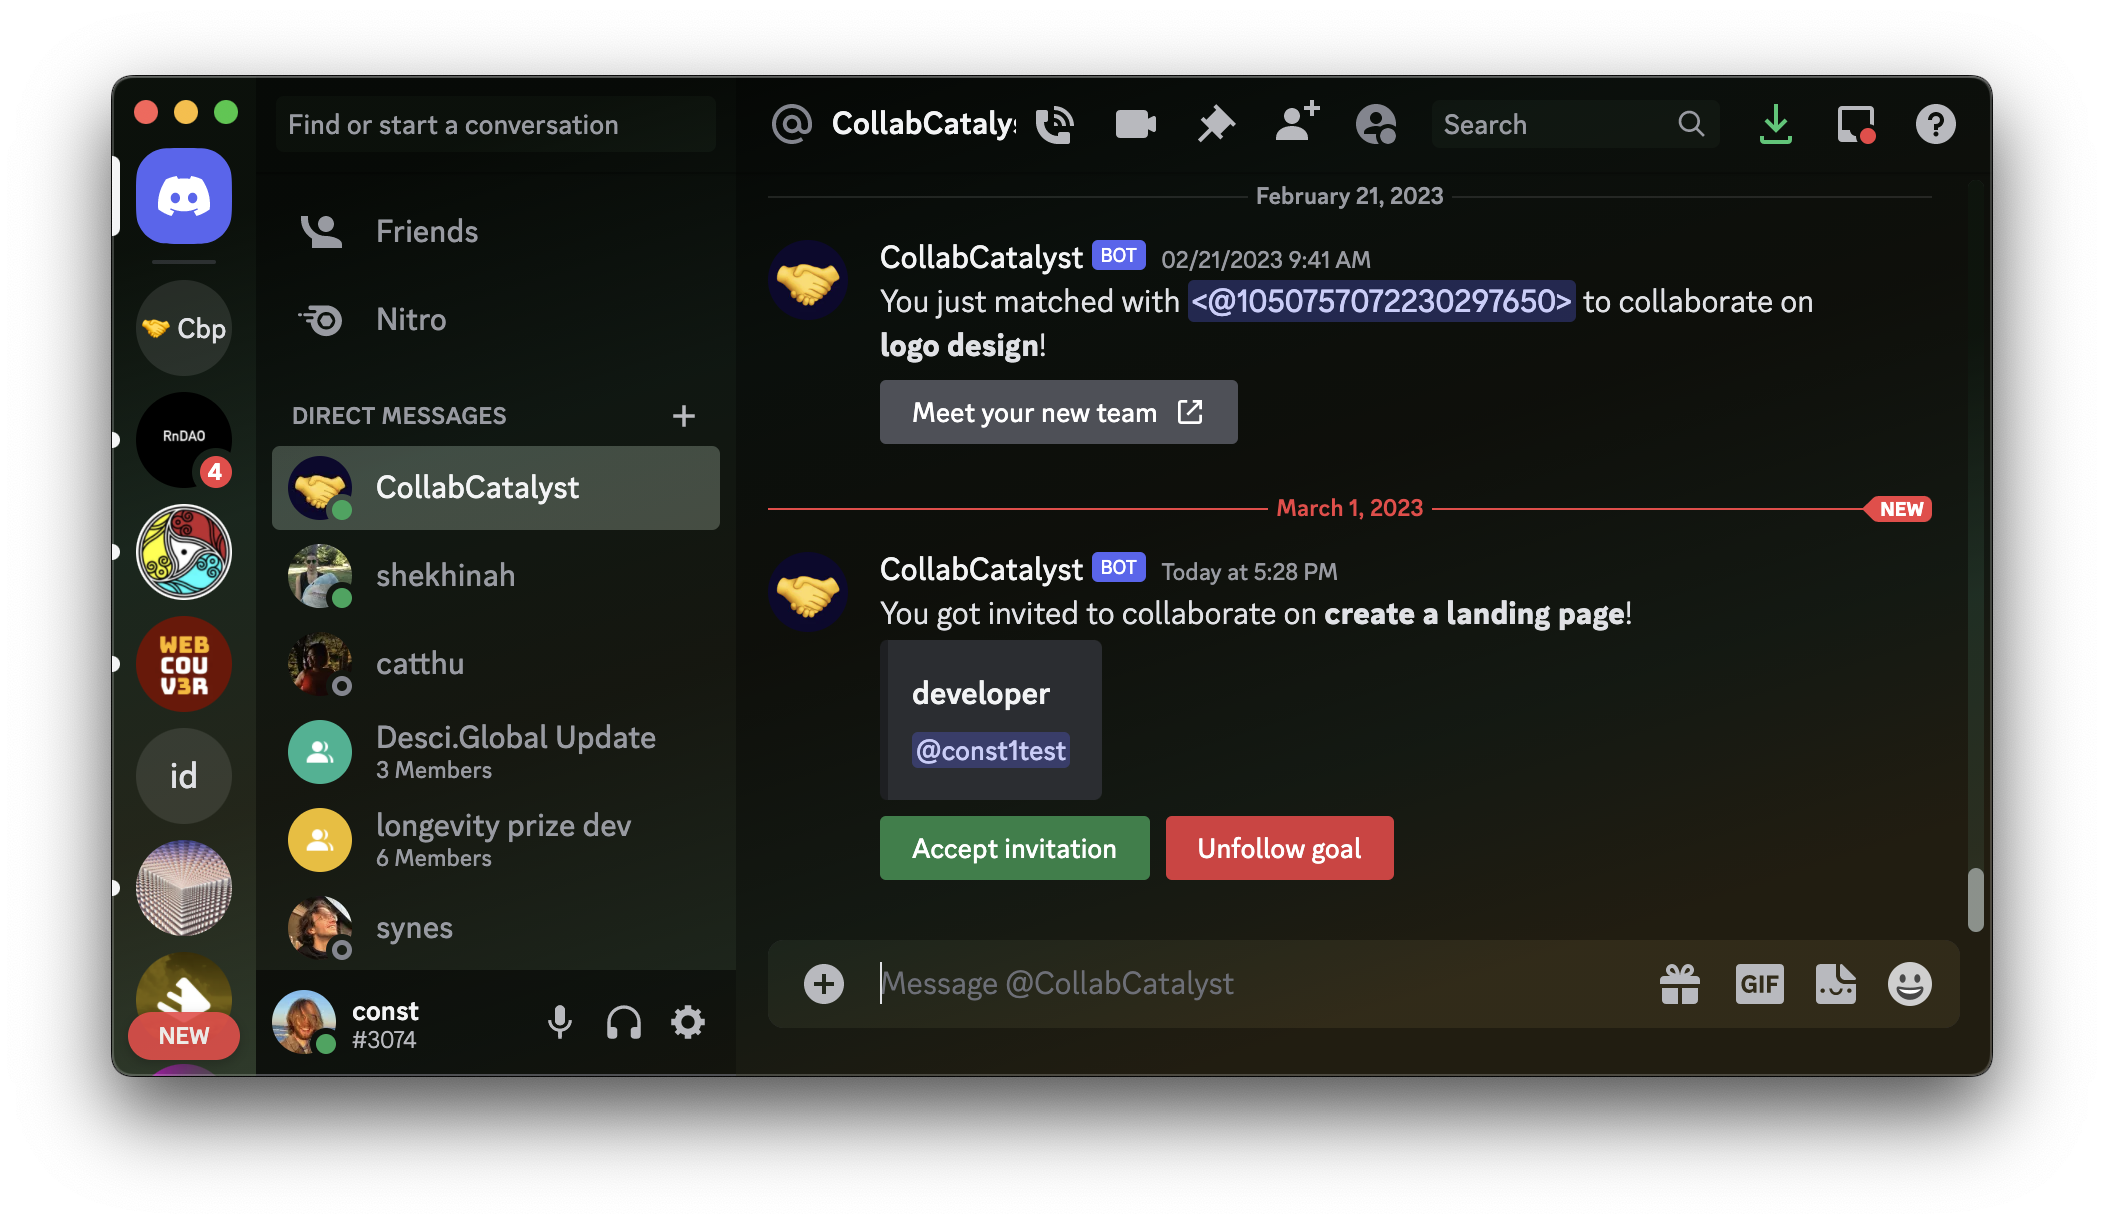The image size is (2104, 1224).
Task: Open the Discord home button
Action: pos(184,196)
